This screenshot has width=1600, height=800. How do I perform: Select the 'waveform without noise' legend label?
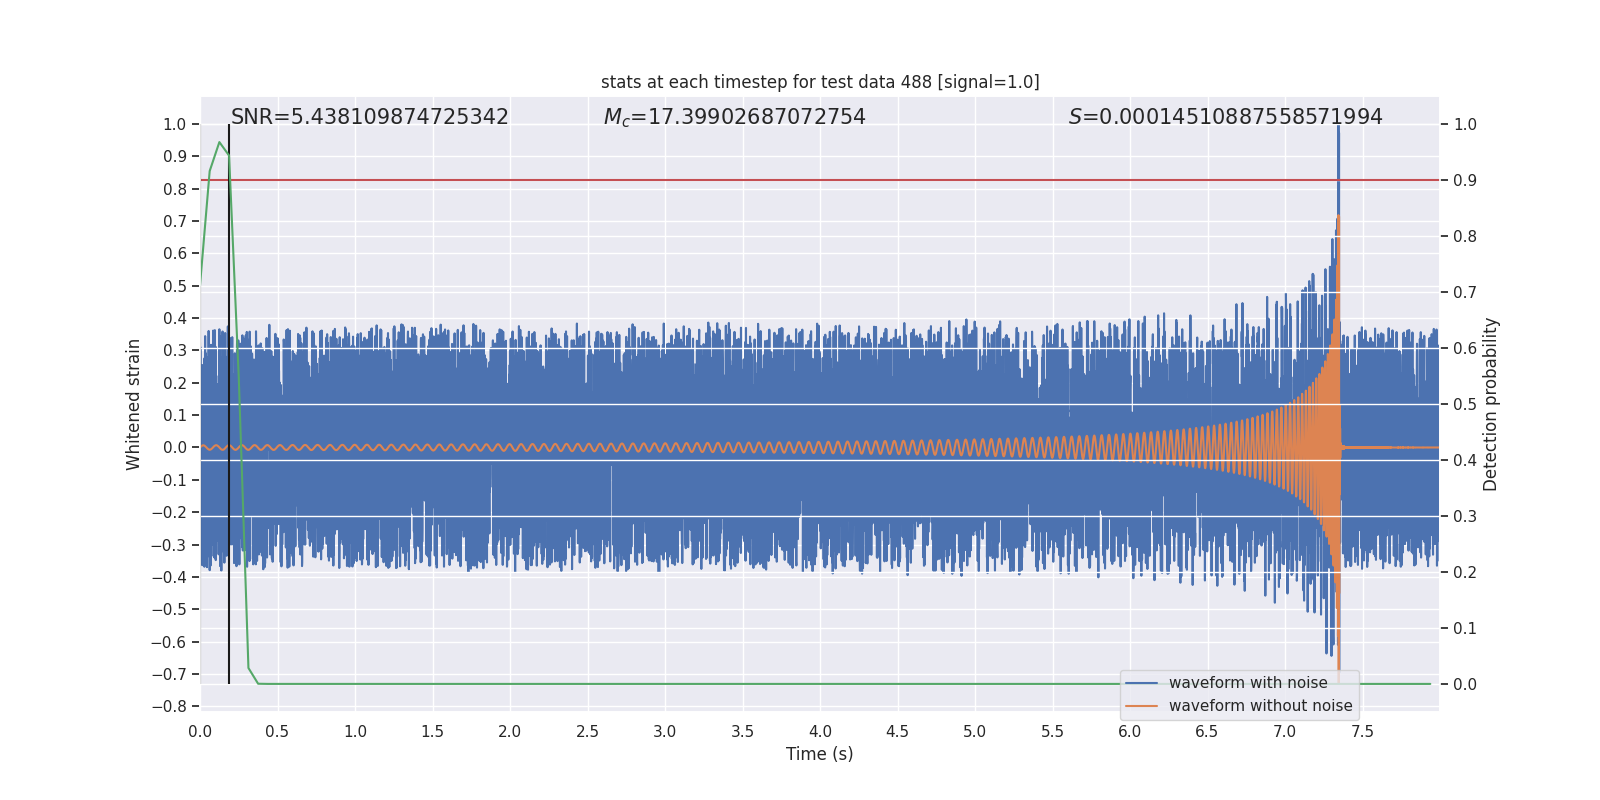click(1260, 706)
